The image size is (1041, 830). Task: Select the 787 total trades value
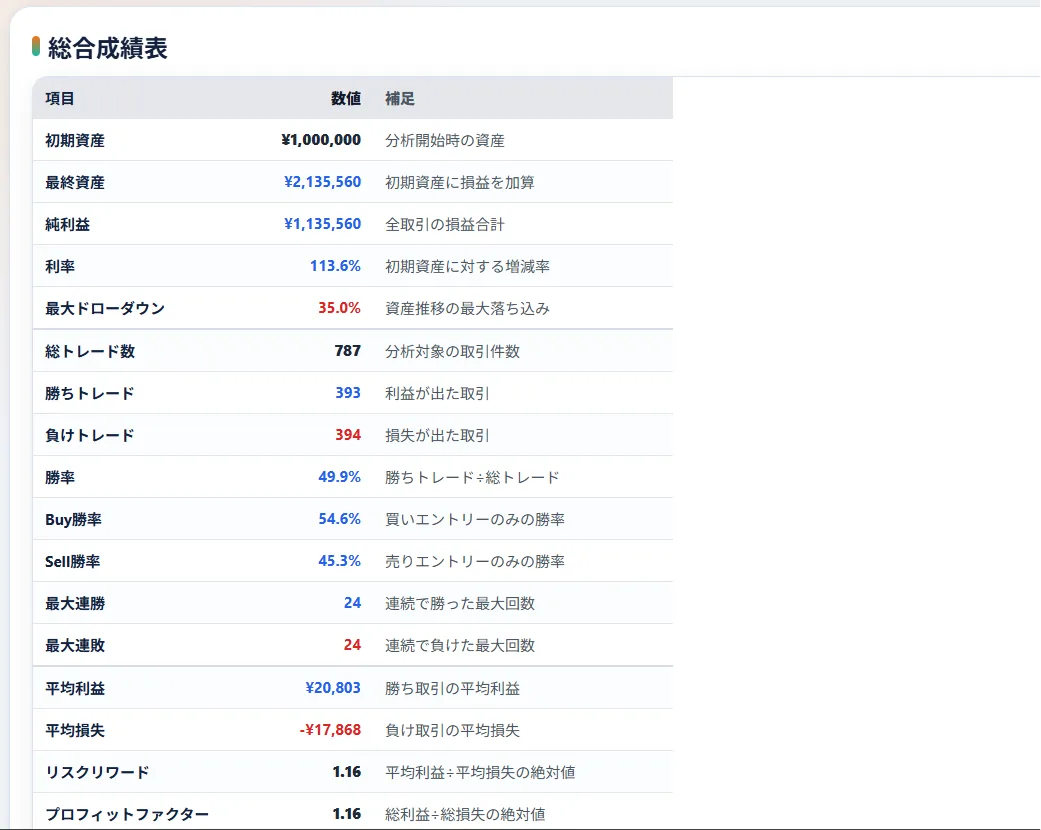[348, 351]
